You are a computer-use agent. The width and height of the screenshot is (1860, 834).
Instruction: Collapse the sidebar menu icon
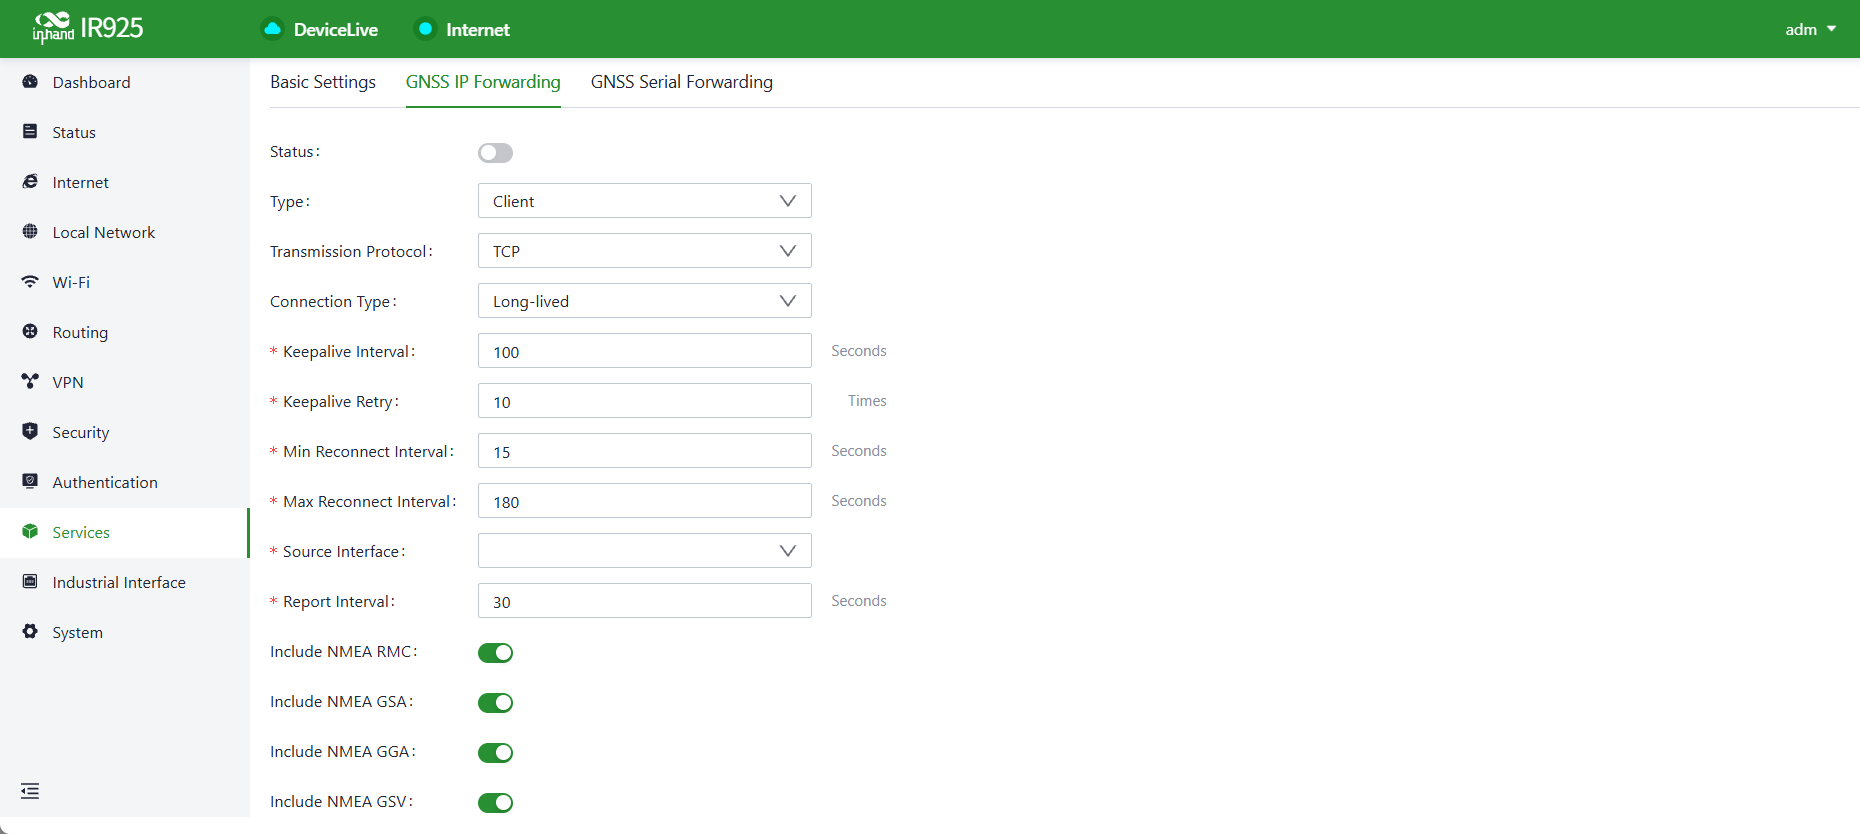[30, 791]
